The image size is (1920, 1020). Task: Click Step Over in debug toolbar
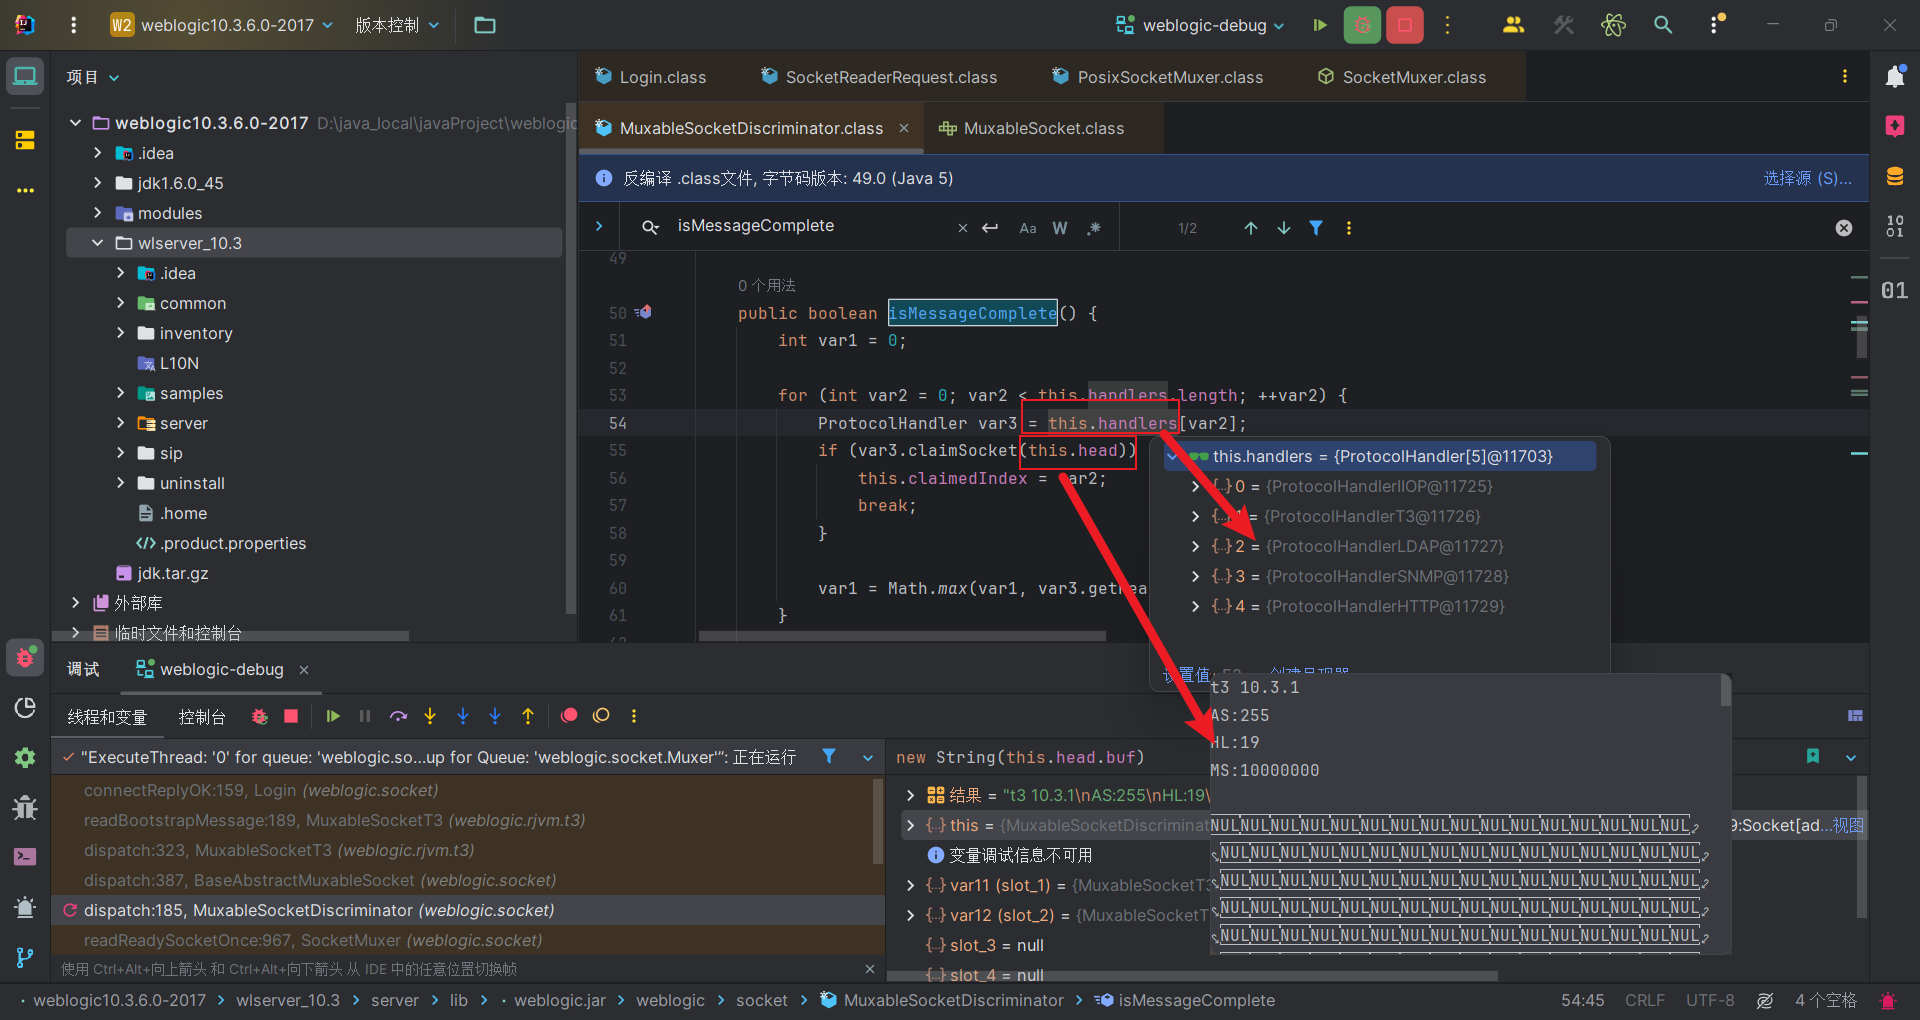tap(398, 716)
